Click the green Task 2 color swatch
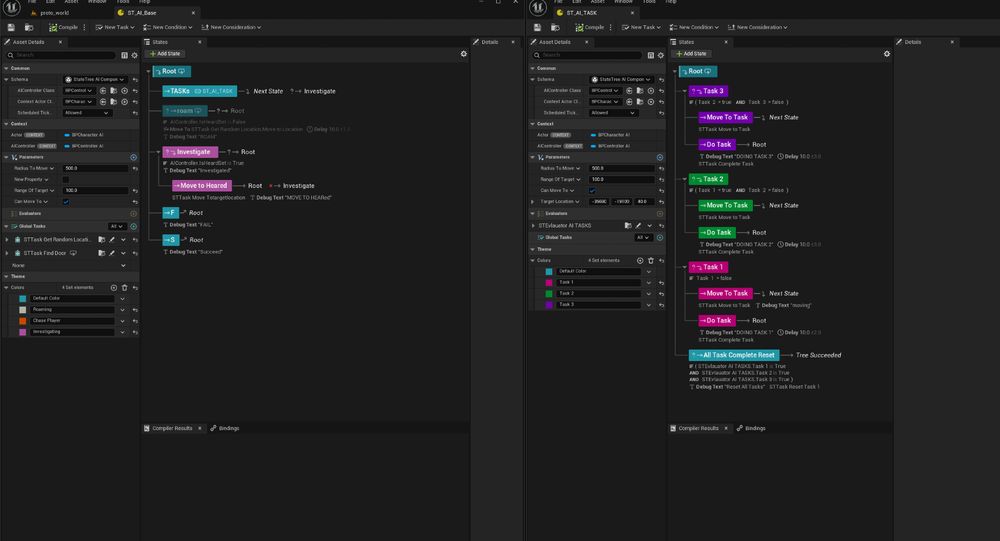 pos(549,293)
